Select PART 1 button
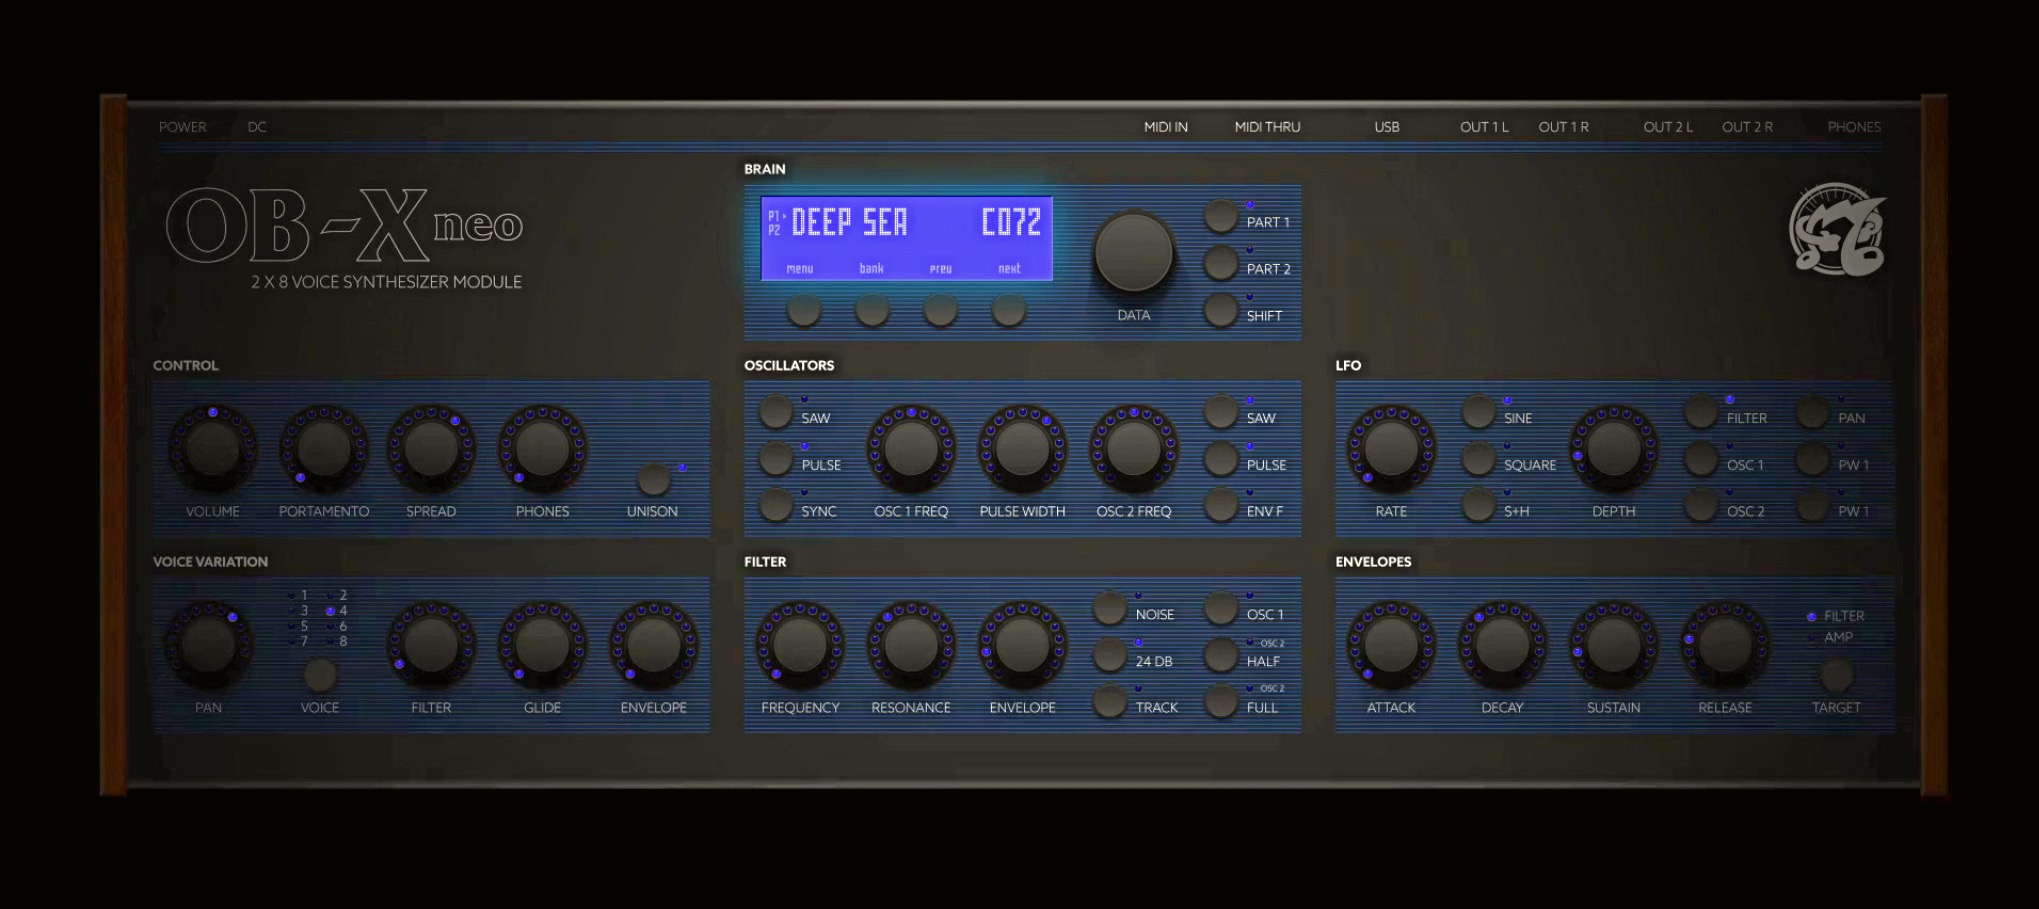Viewport: 2039px width, 909px height. (x=1221, y=216)
